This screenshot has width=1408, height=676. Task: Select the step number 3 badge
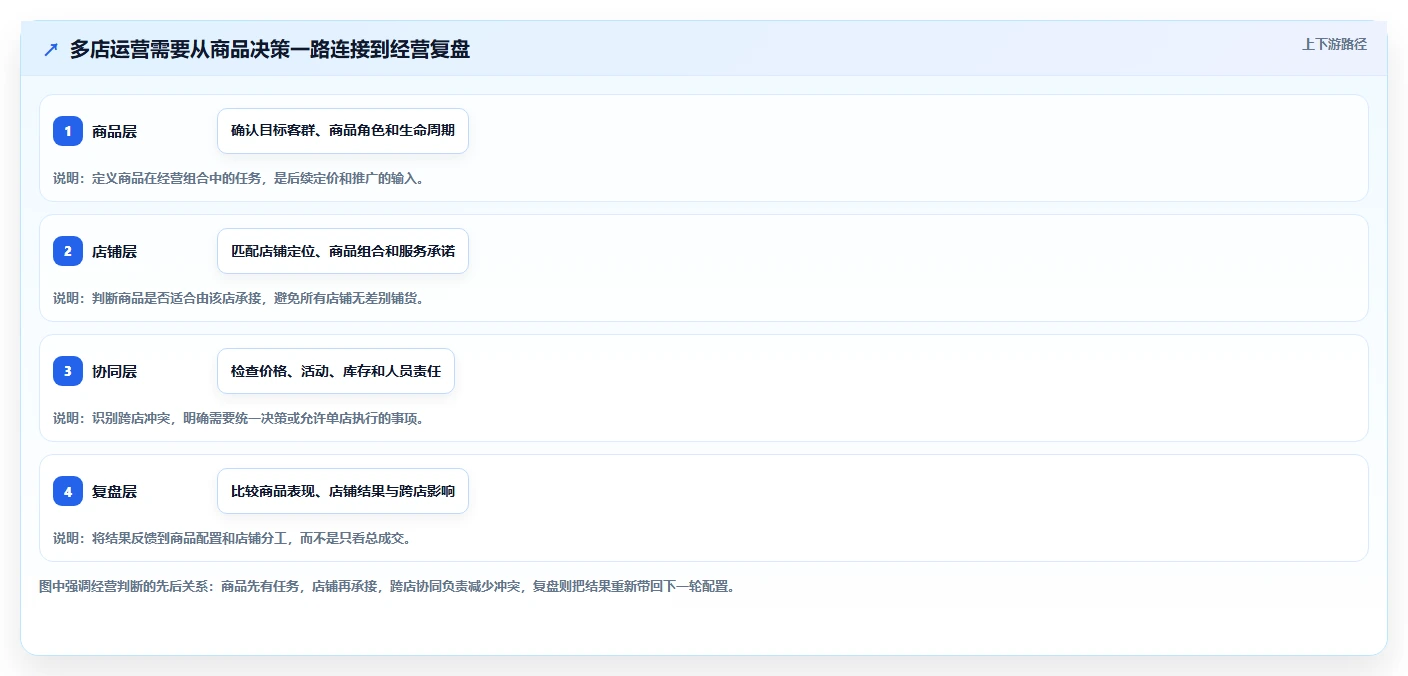pos(68,371)
